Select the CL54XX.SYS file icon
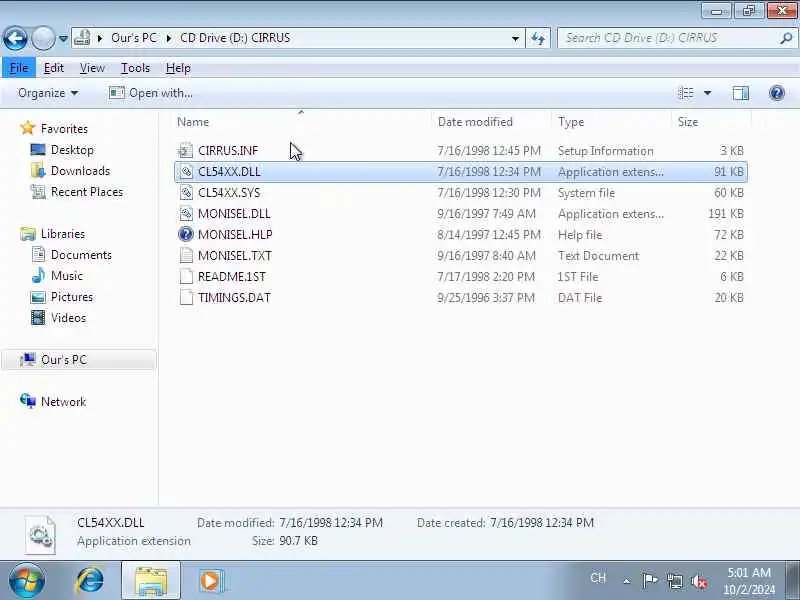This screenshot has height=600, width=800. tap(186, 192)
